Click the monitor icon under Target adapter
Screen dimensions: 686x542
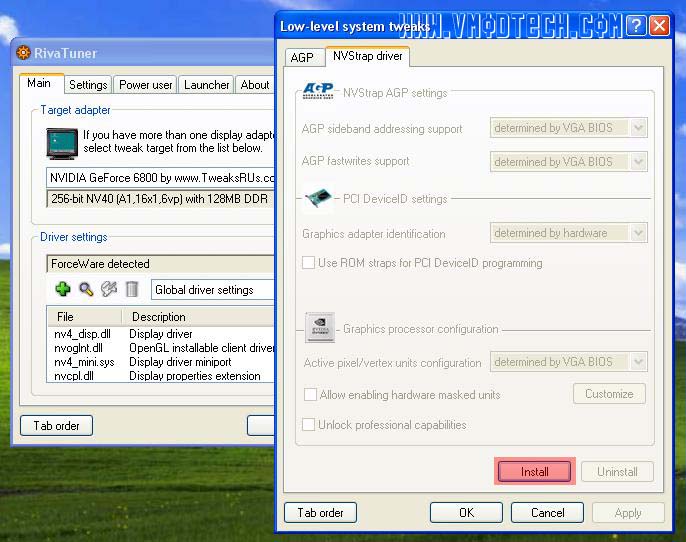62,143
